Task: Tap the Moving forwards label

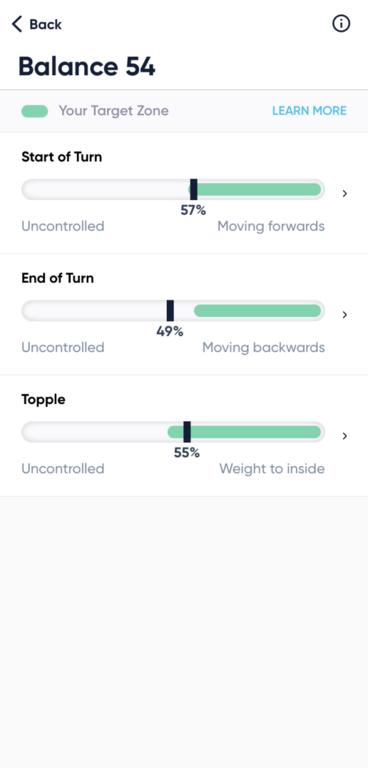Action: pos(271,226)
